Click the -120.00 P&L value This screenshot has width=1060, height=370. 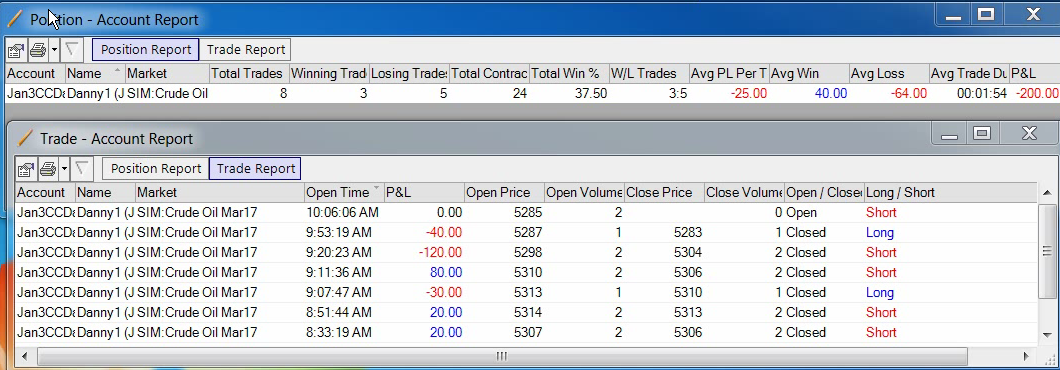(x=439, y=252)
